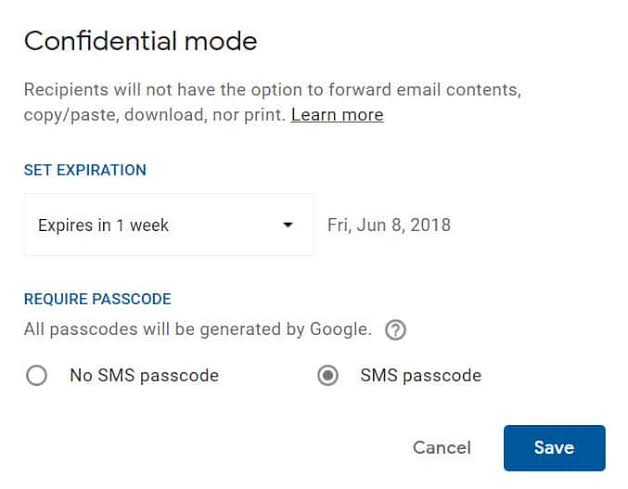628x489 pixels.
Task: Click the Confidential mode dialog title
Action: point(141,41)
